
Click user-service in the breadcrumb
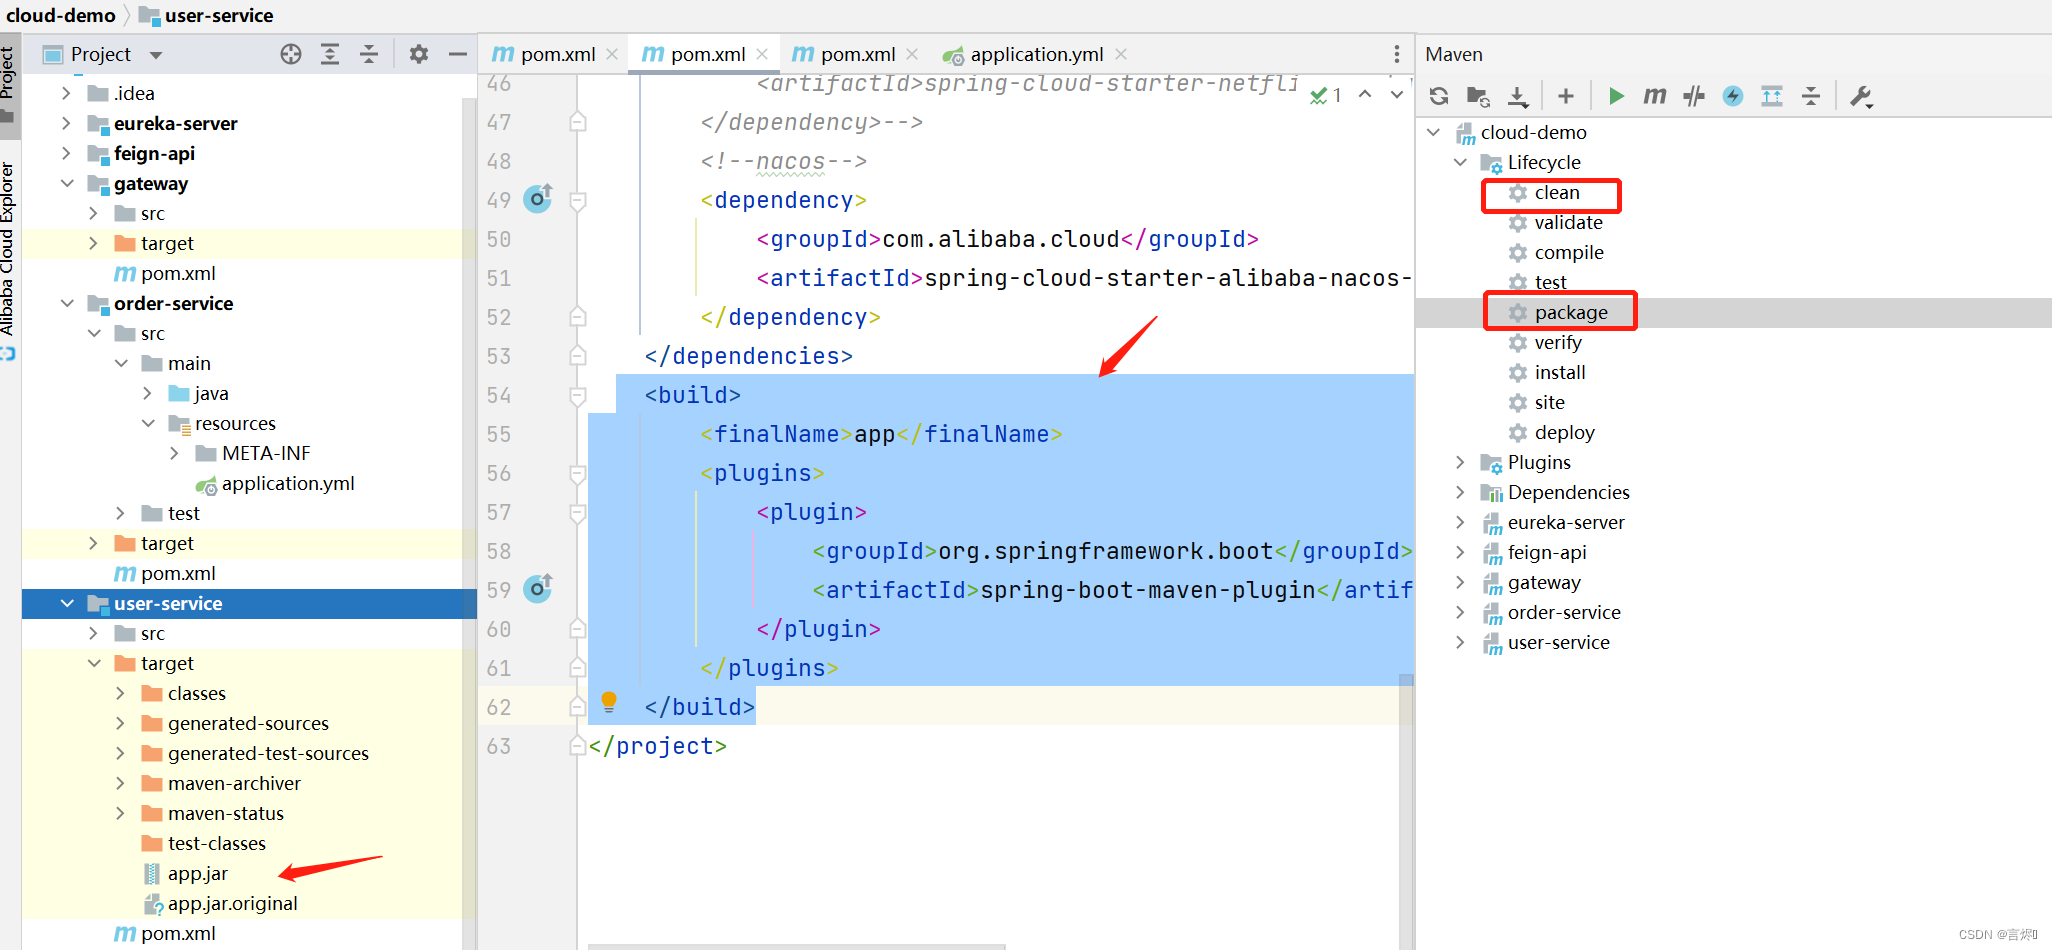coord(219,15)
